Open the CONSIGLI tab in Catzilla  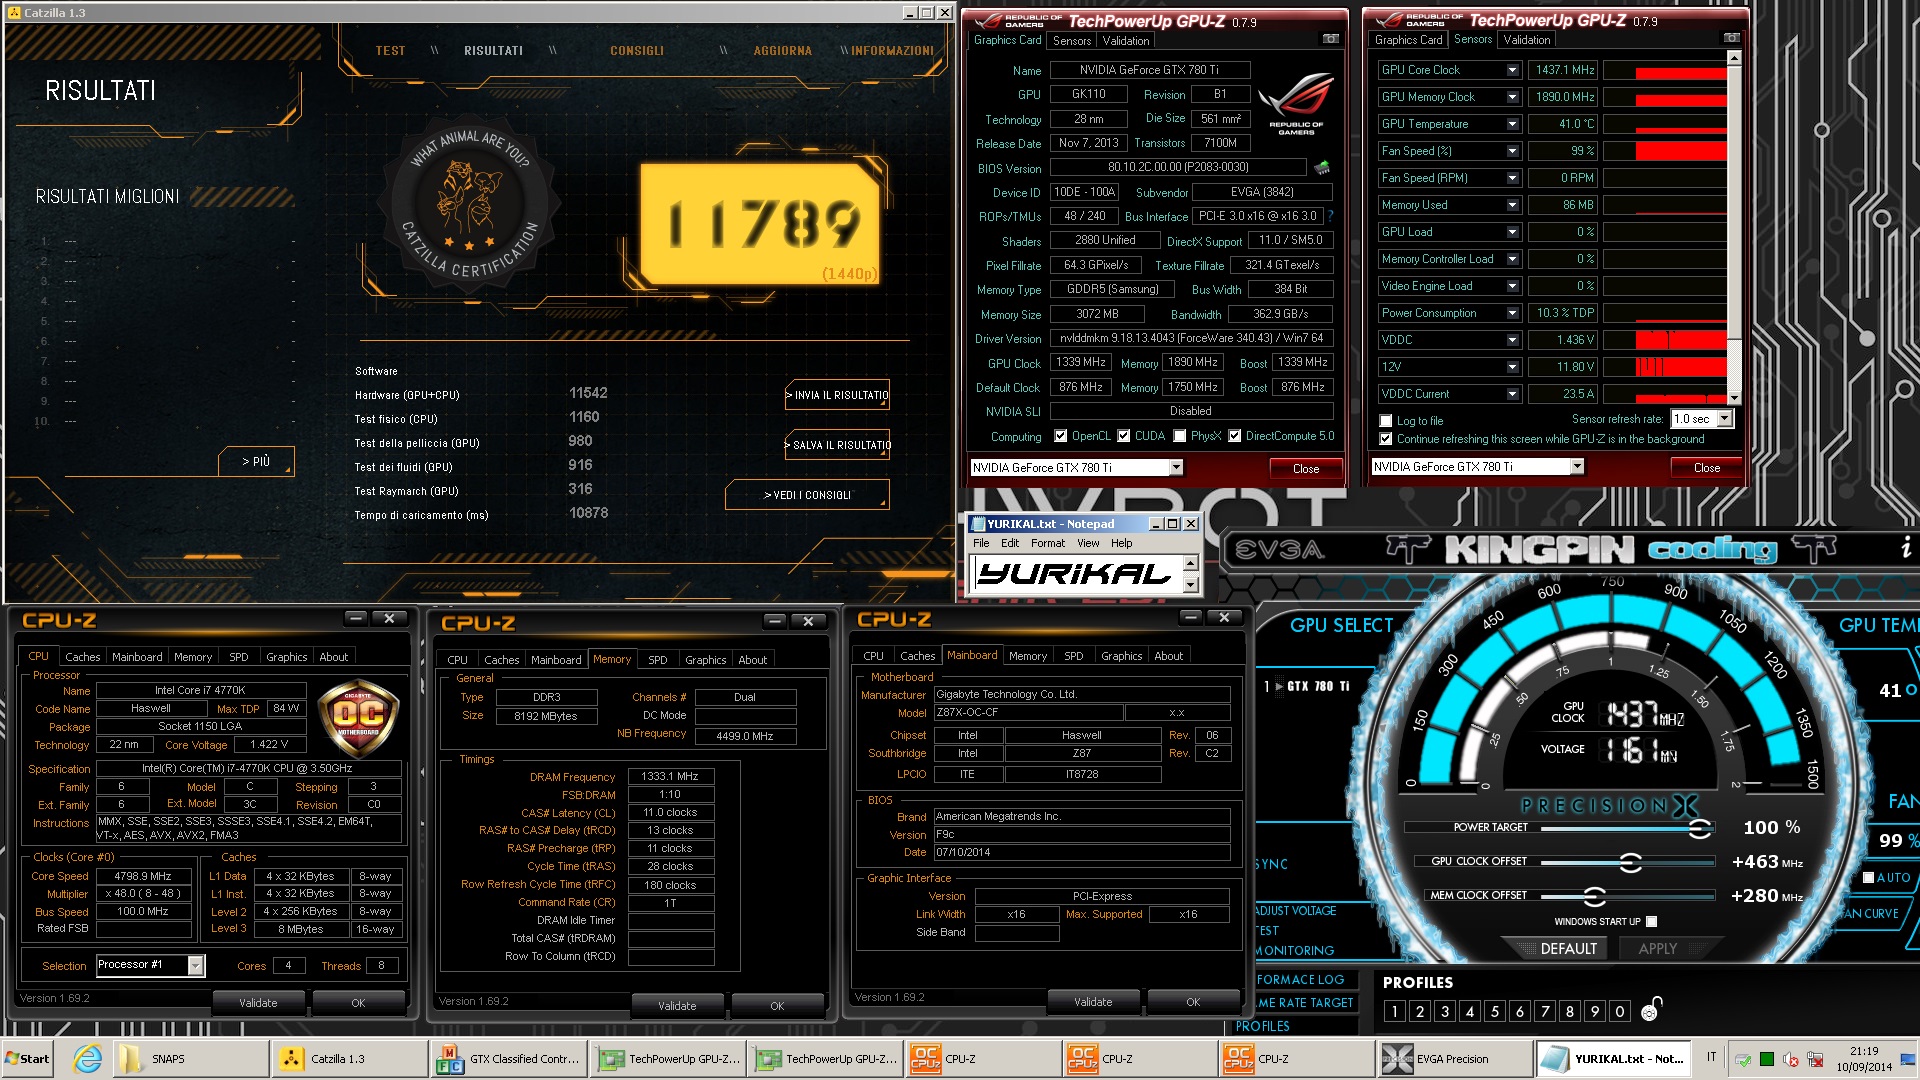pos(637,51)
